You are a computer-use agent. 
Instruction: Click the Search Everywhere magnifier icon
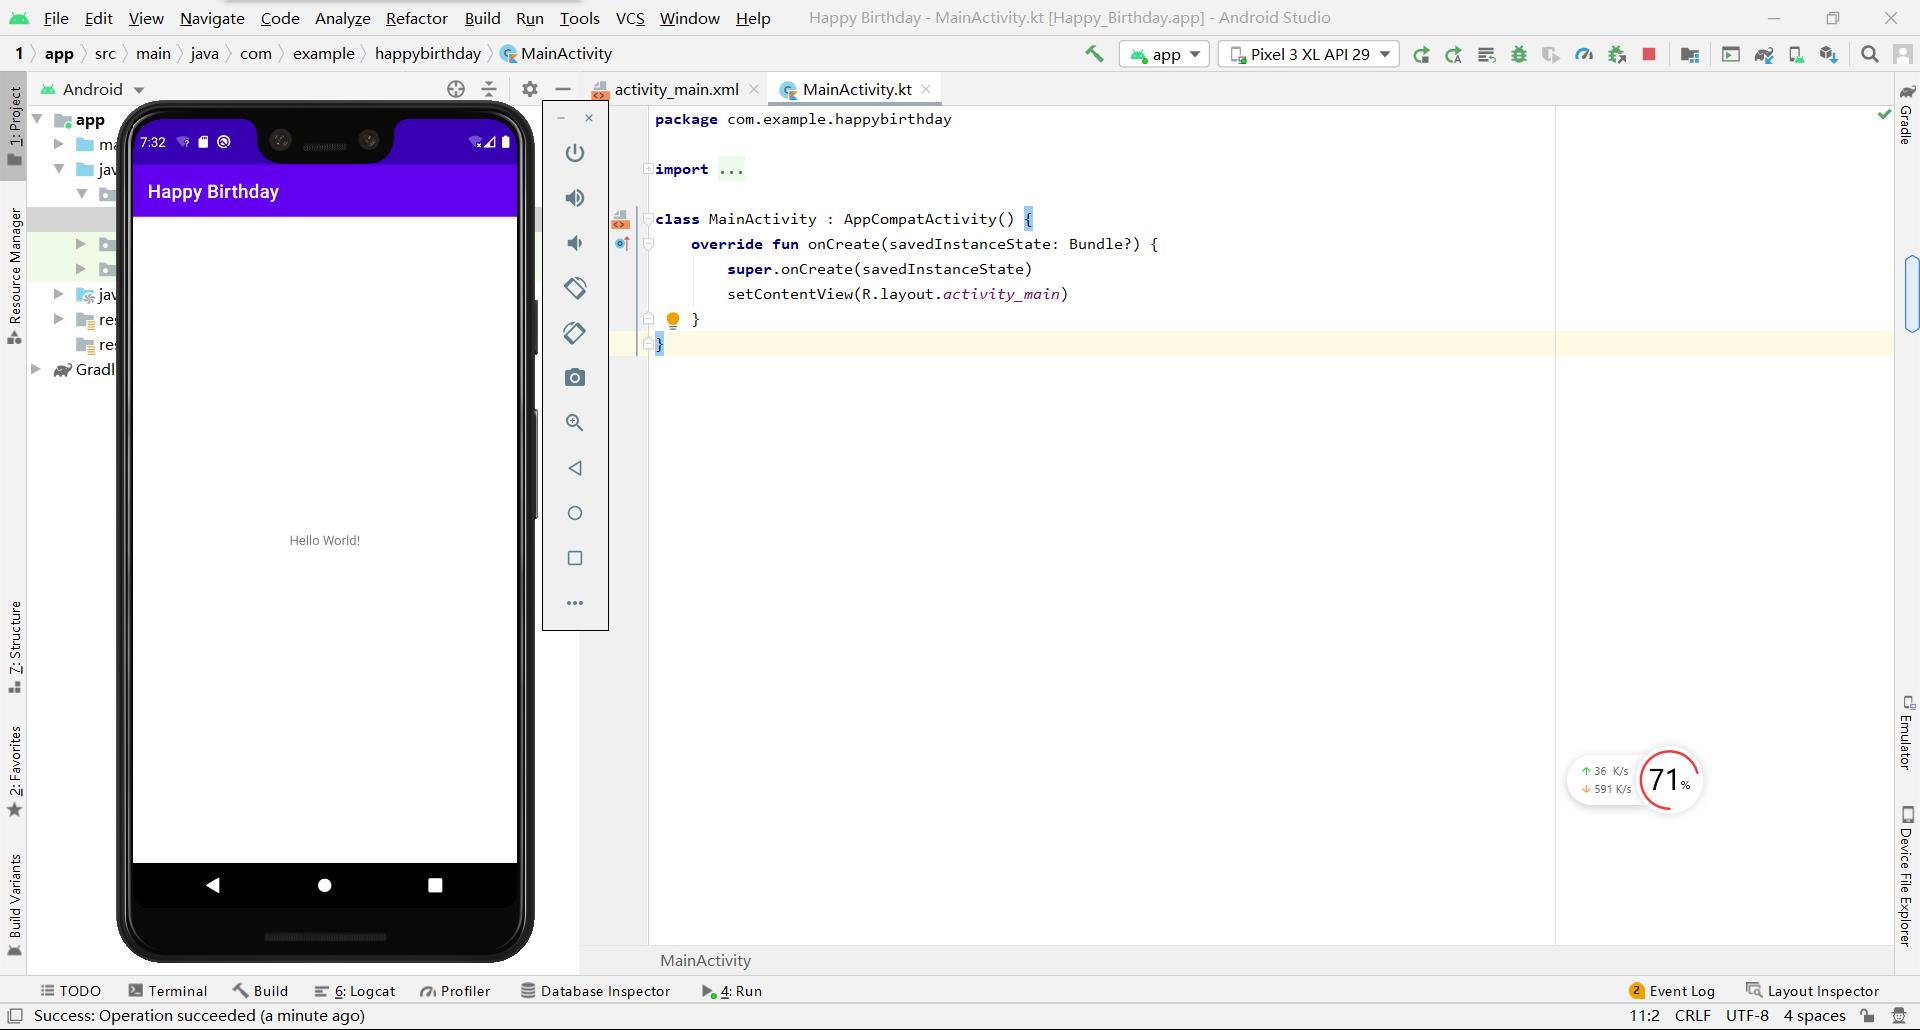coord(1870,55)
